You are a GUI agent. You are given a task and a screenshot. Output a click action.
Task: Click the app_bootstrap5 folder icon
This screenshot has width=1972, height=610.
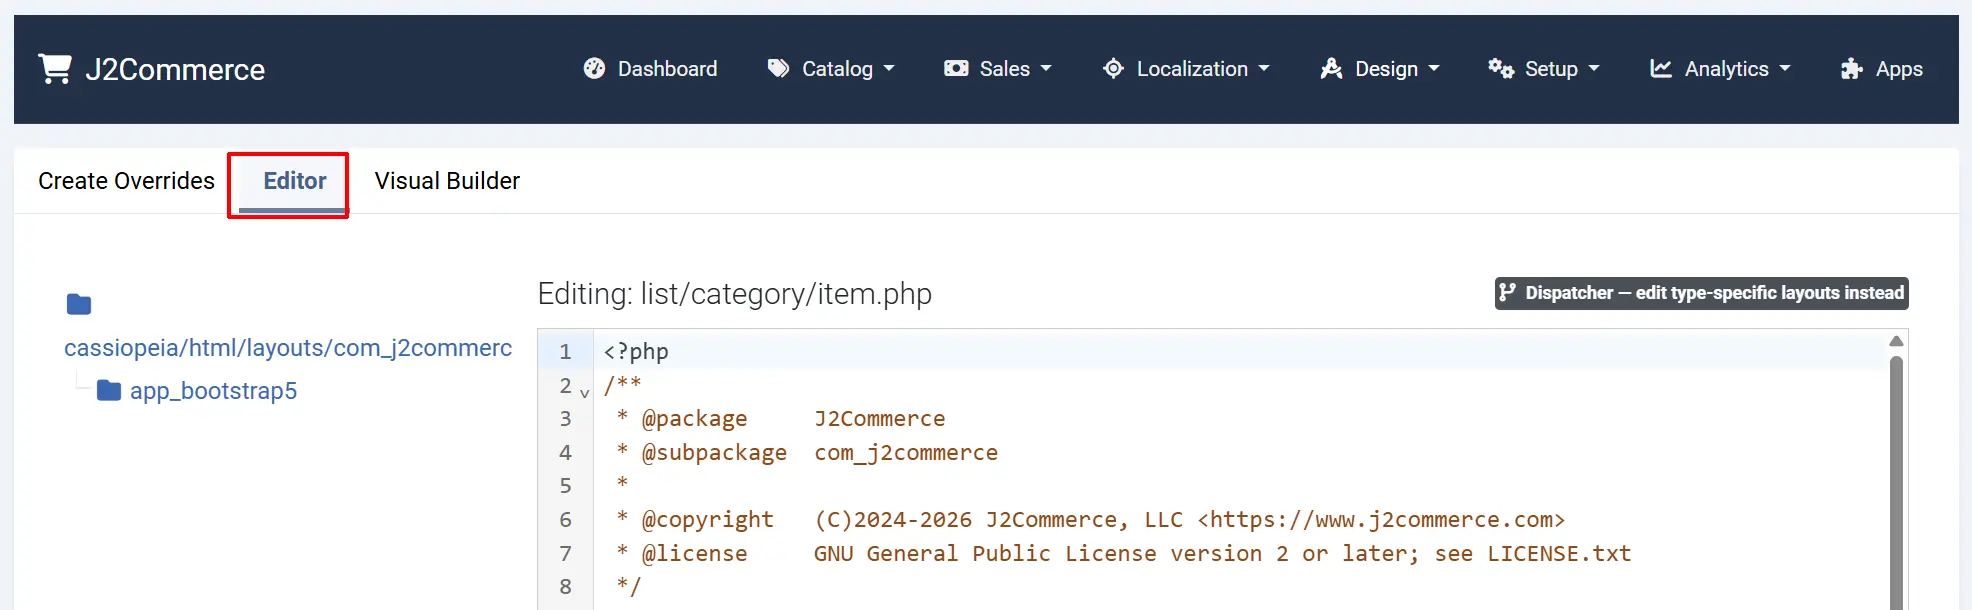109,390
